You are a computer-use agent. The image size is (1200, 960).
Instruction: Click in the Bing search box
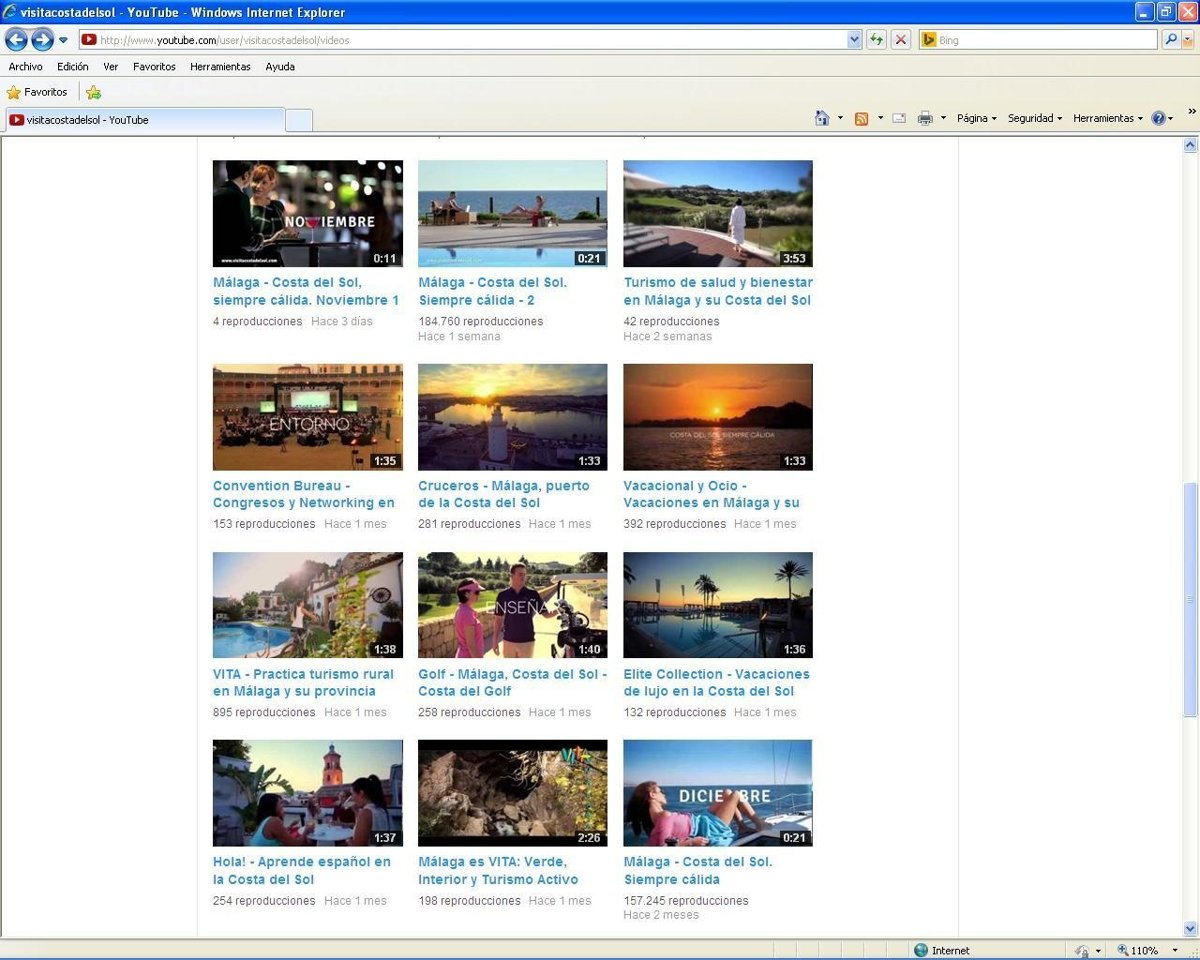tap(1045, 40)
